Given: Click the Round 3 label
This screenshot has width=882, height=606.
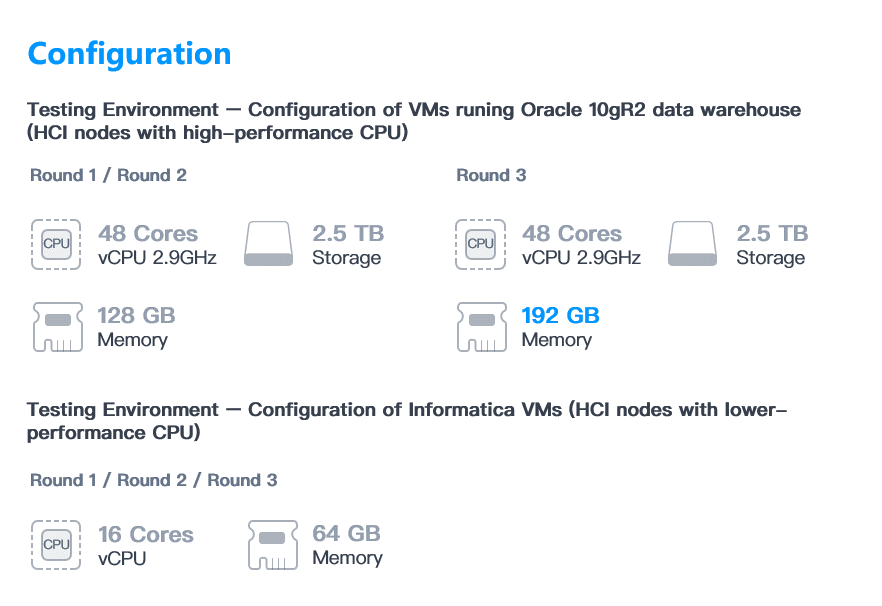Looking at the screenshot, I should (x=491, y=175).
